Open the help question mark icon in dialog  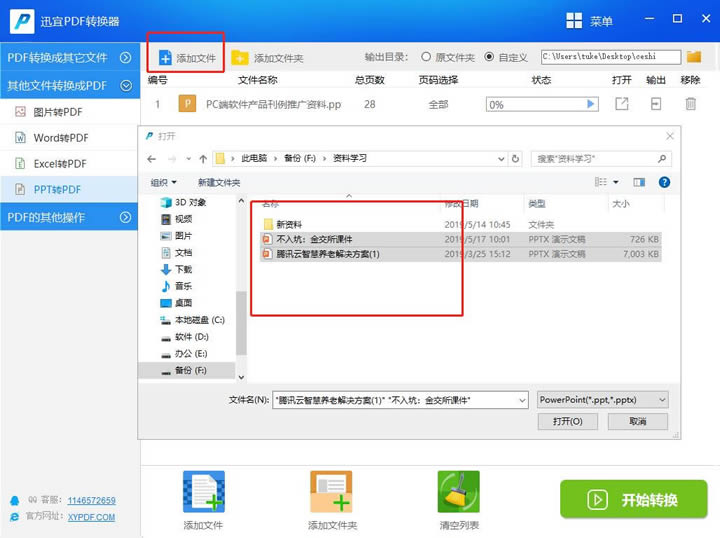point(664,182)
